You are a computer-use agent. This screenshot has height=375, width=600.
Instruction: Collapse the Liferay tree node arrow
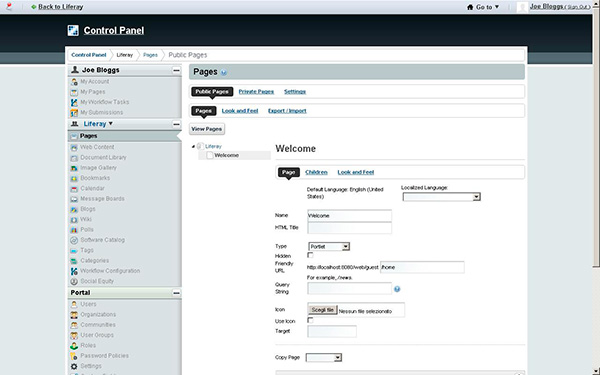pyautogui.click(x=193, y=147)
